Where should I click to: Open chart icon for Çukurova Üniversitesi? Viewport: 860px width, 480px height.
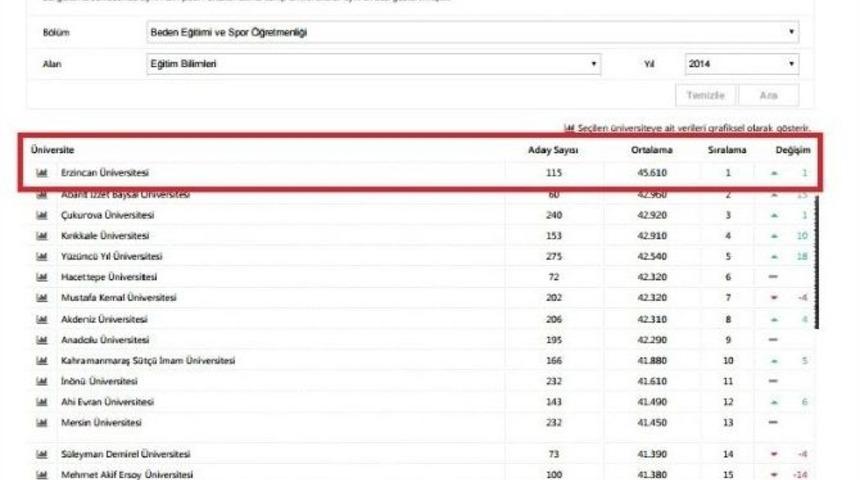coord(42,215)
